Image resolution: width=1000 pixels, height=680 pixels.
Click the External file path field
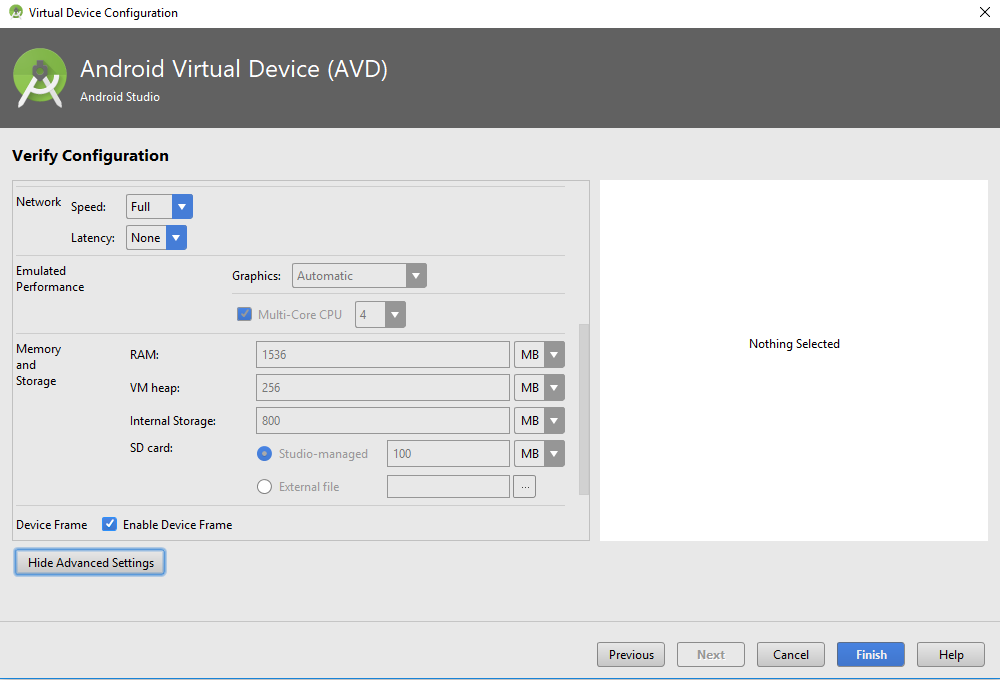pyautogui.click(x=448, y=487)
